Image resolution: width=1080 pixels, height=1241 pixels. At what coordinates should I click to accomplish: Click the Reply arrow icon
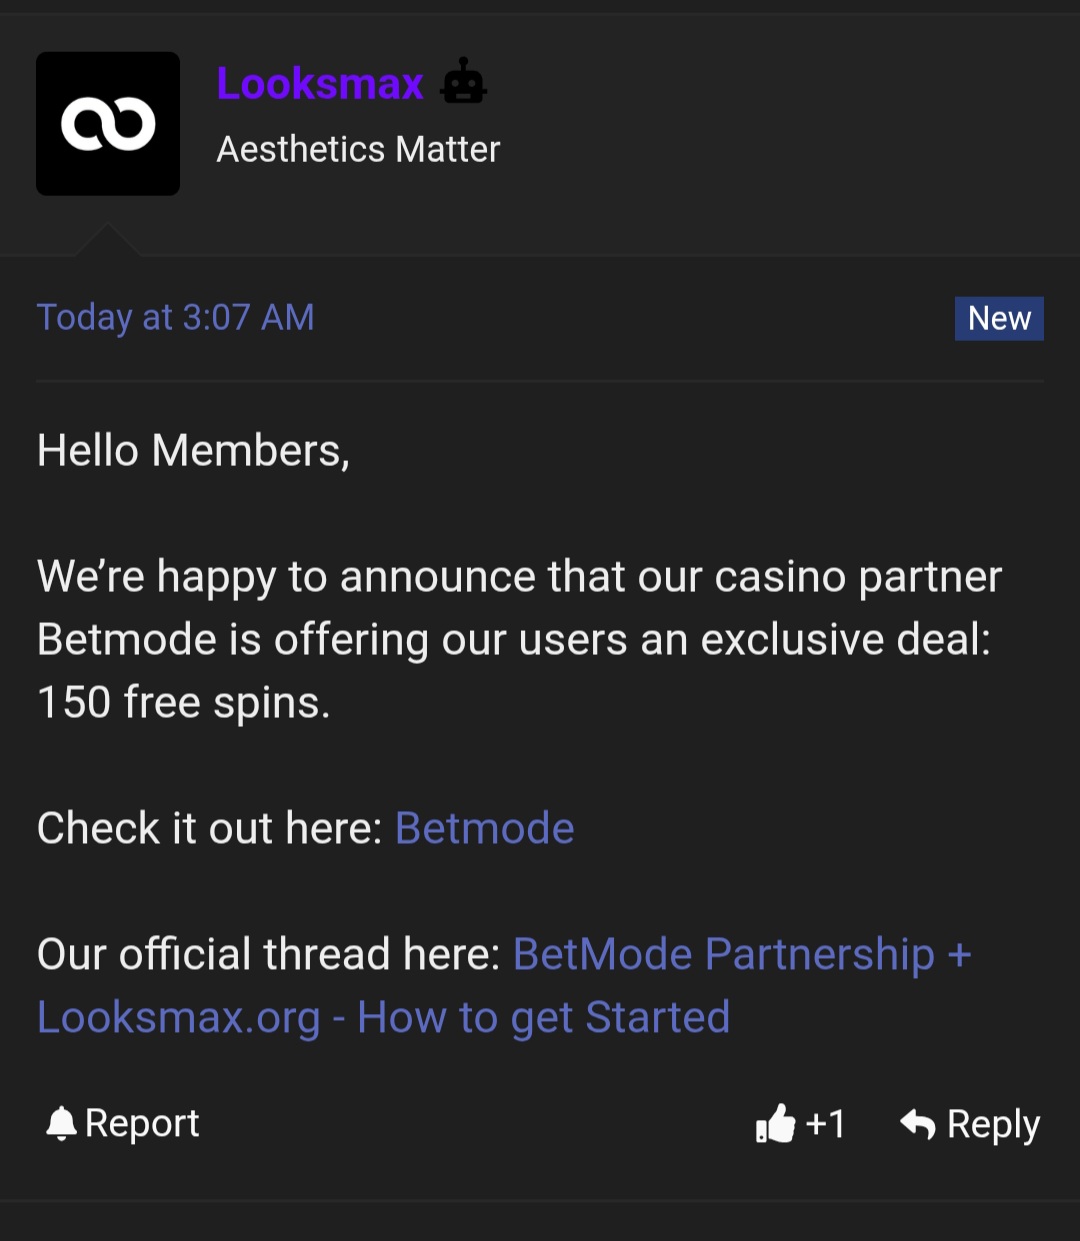918,1124
